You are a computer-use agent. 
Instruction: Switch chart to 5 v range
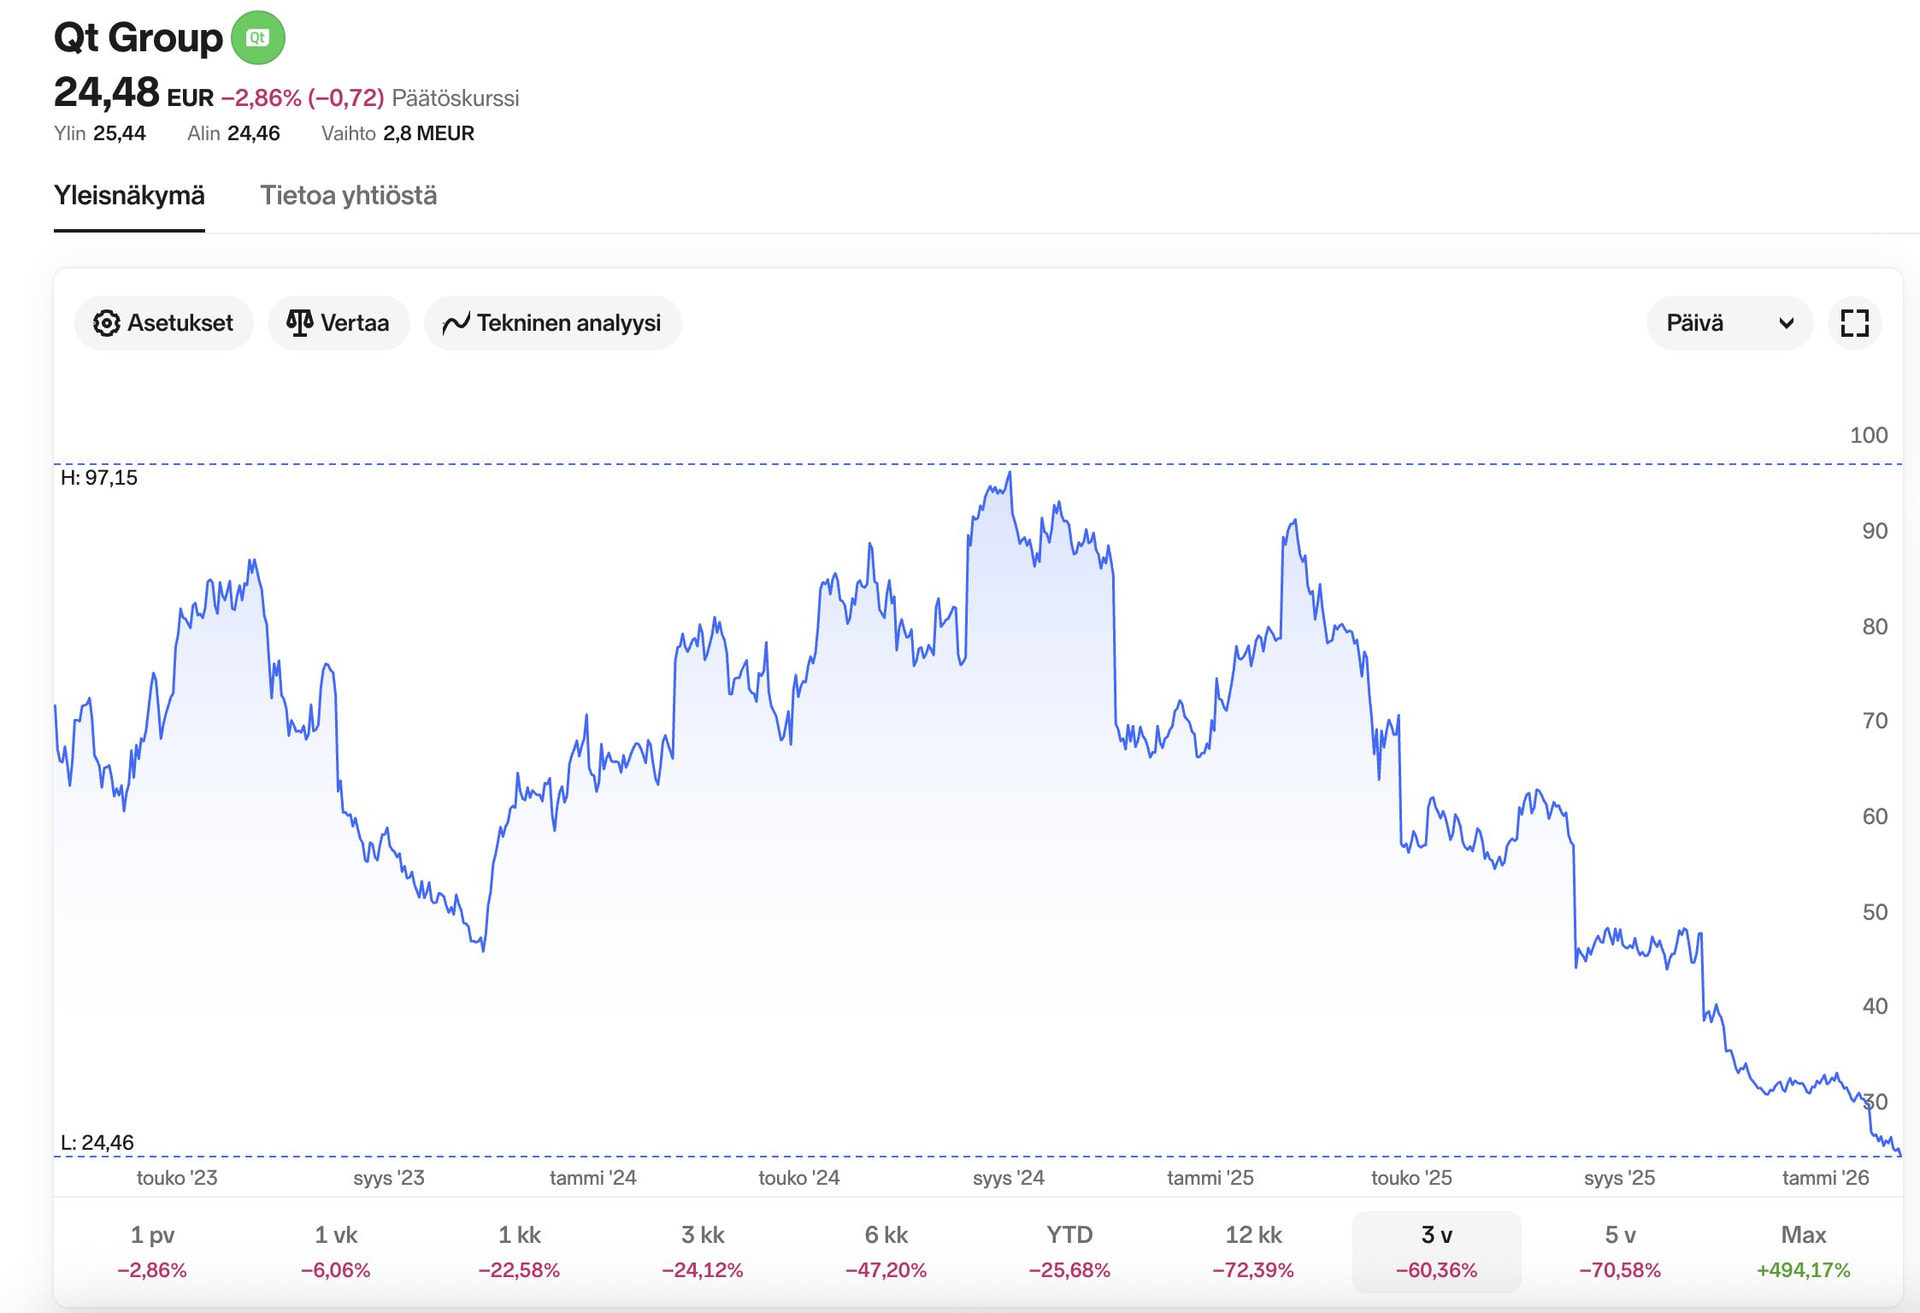[x=1620, y=1251]
